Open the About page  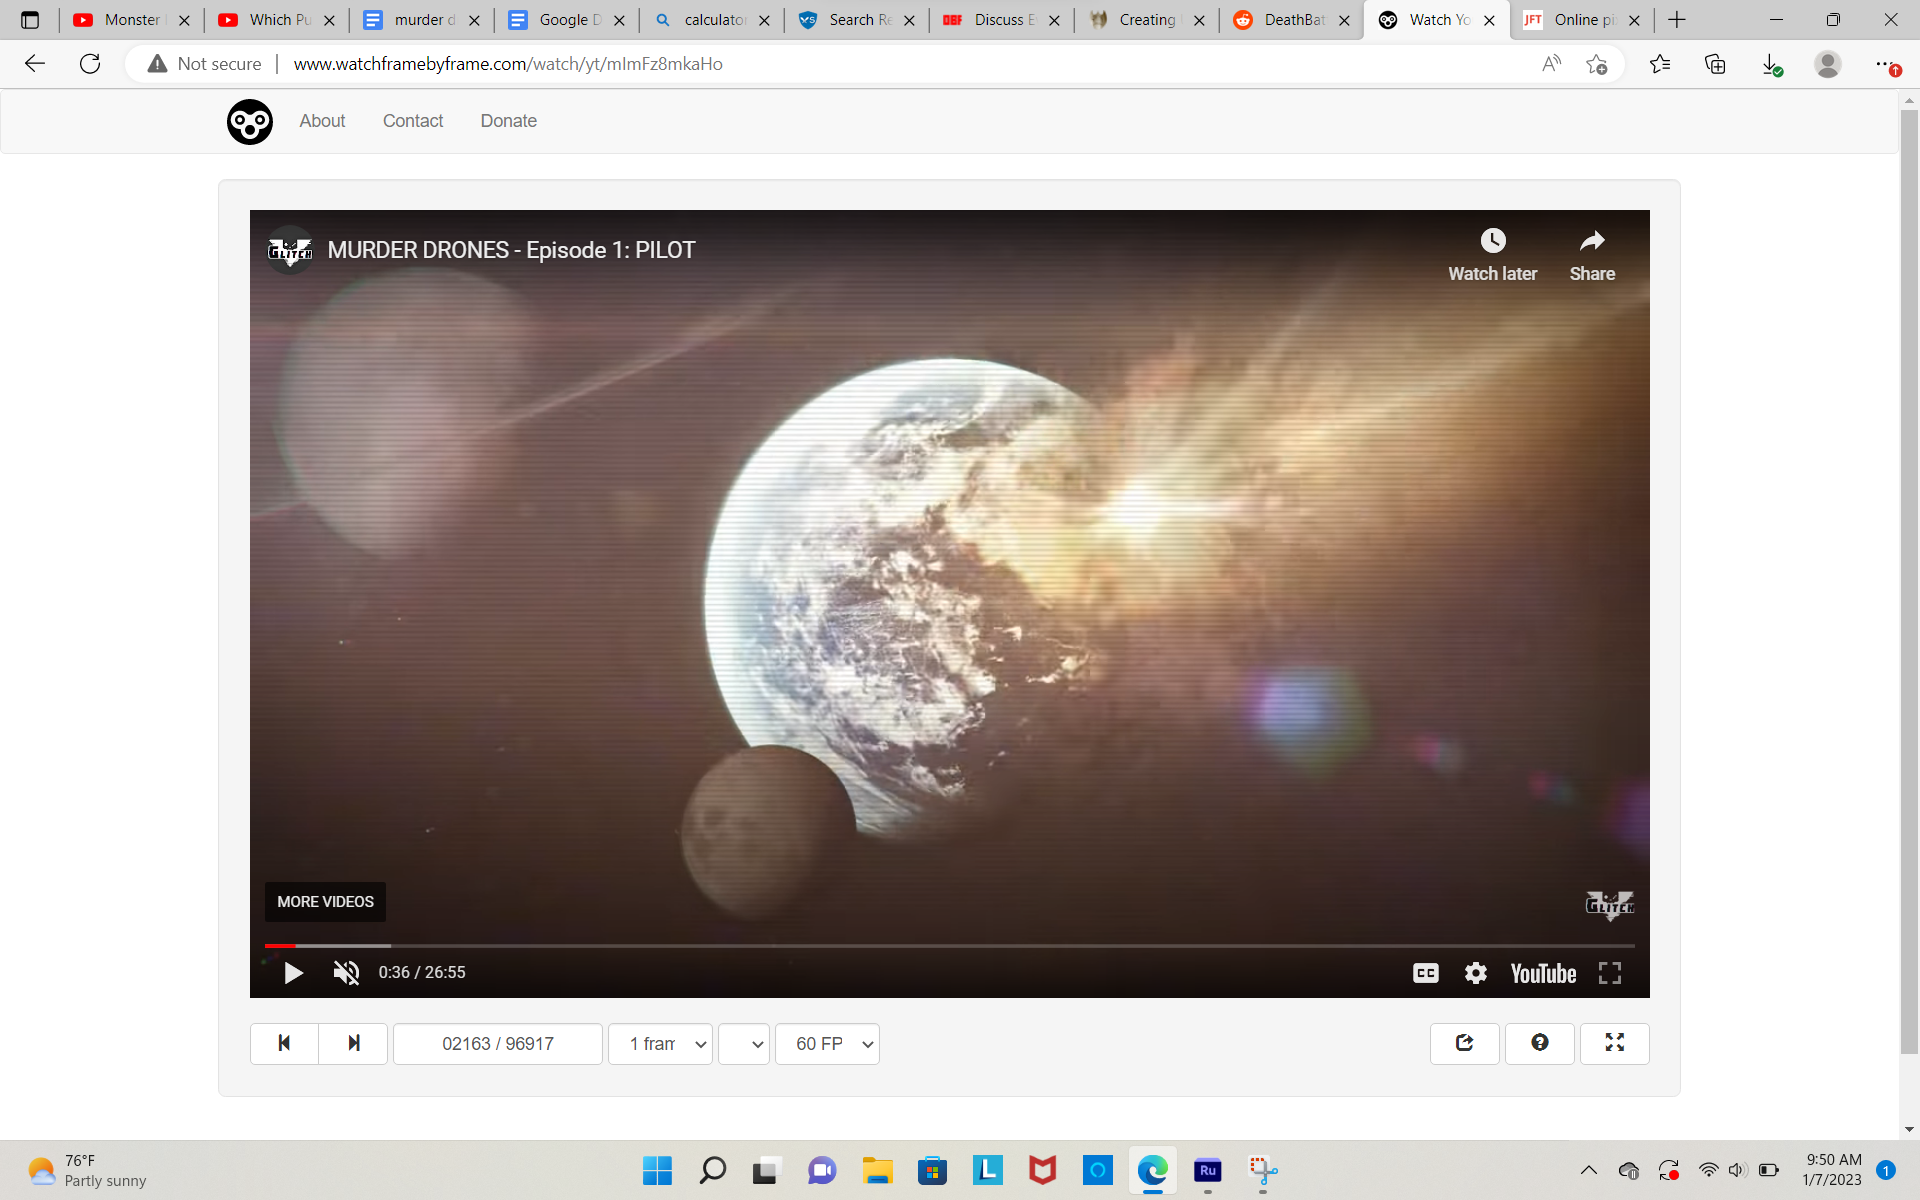(322, 121)
